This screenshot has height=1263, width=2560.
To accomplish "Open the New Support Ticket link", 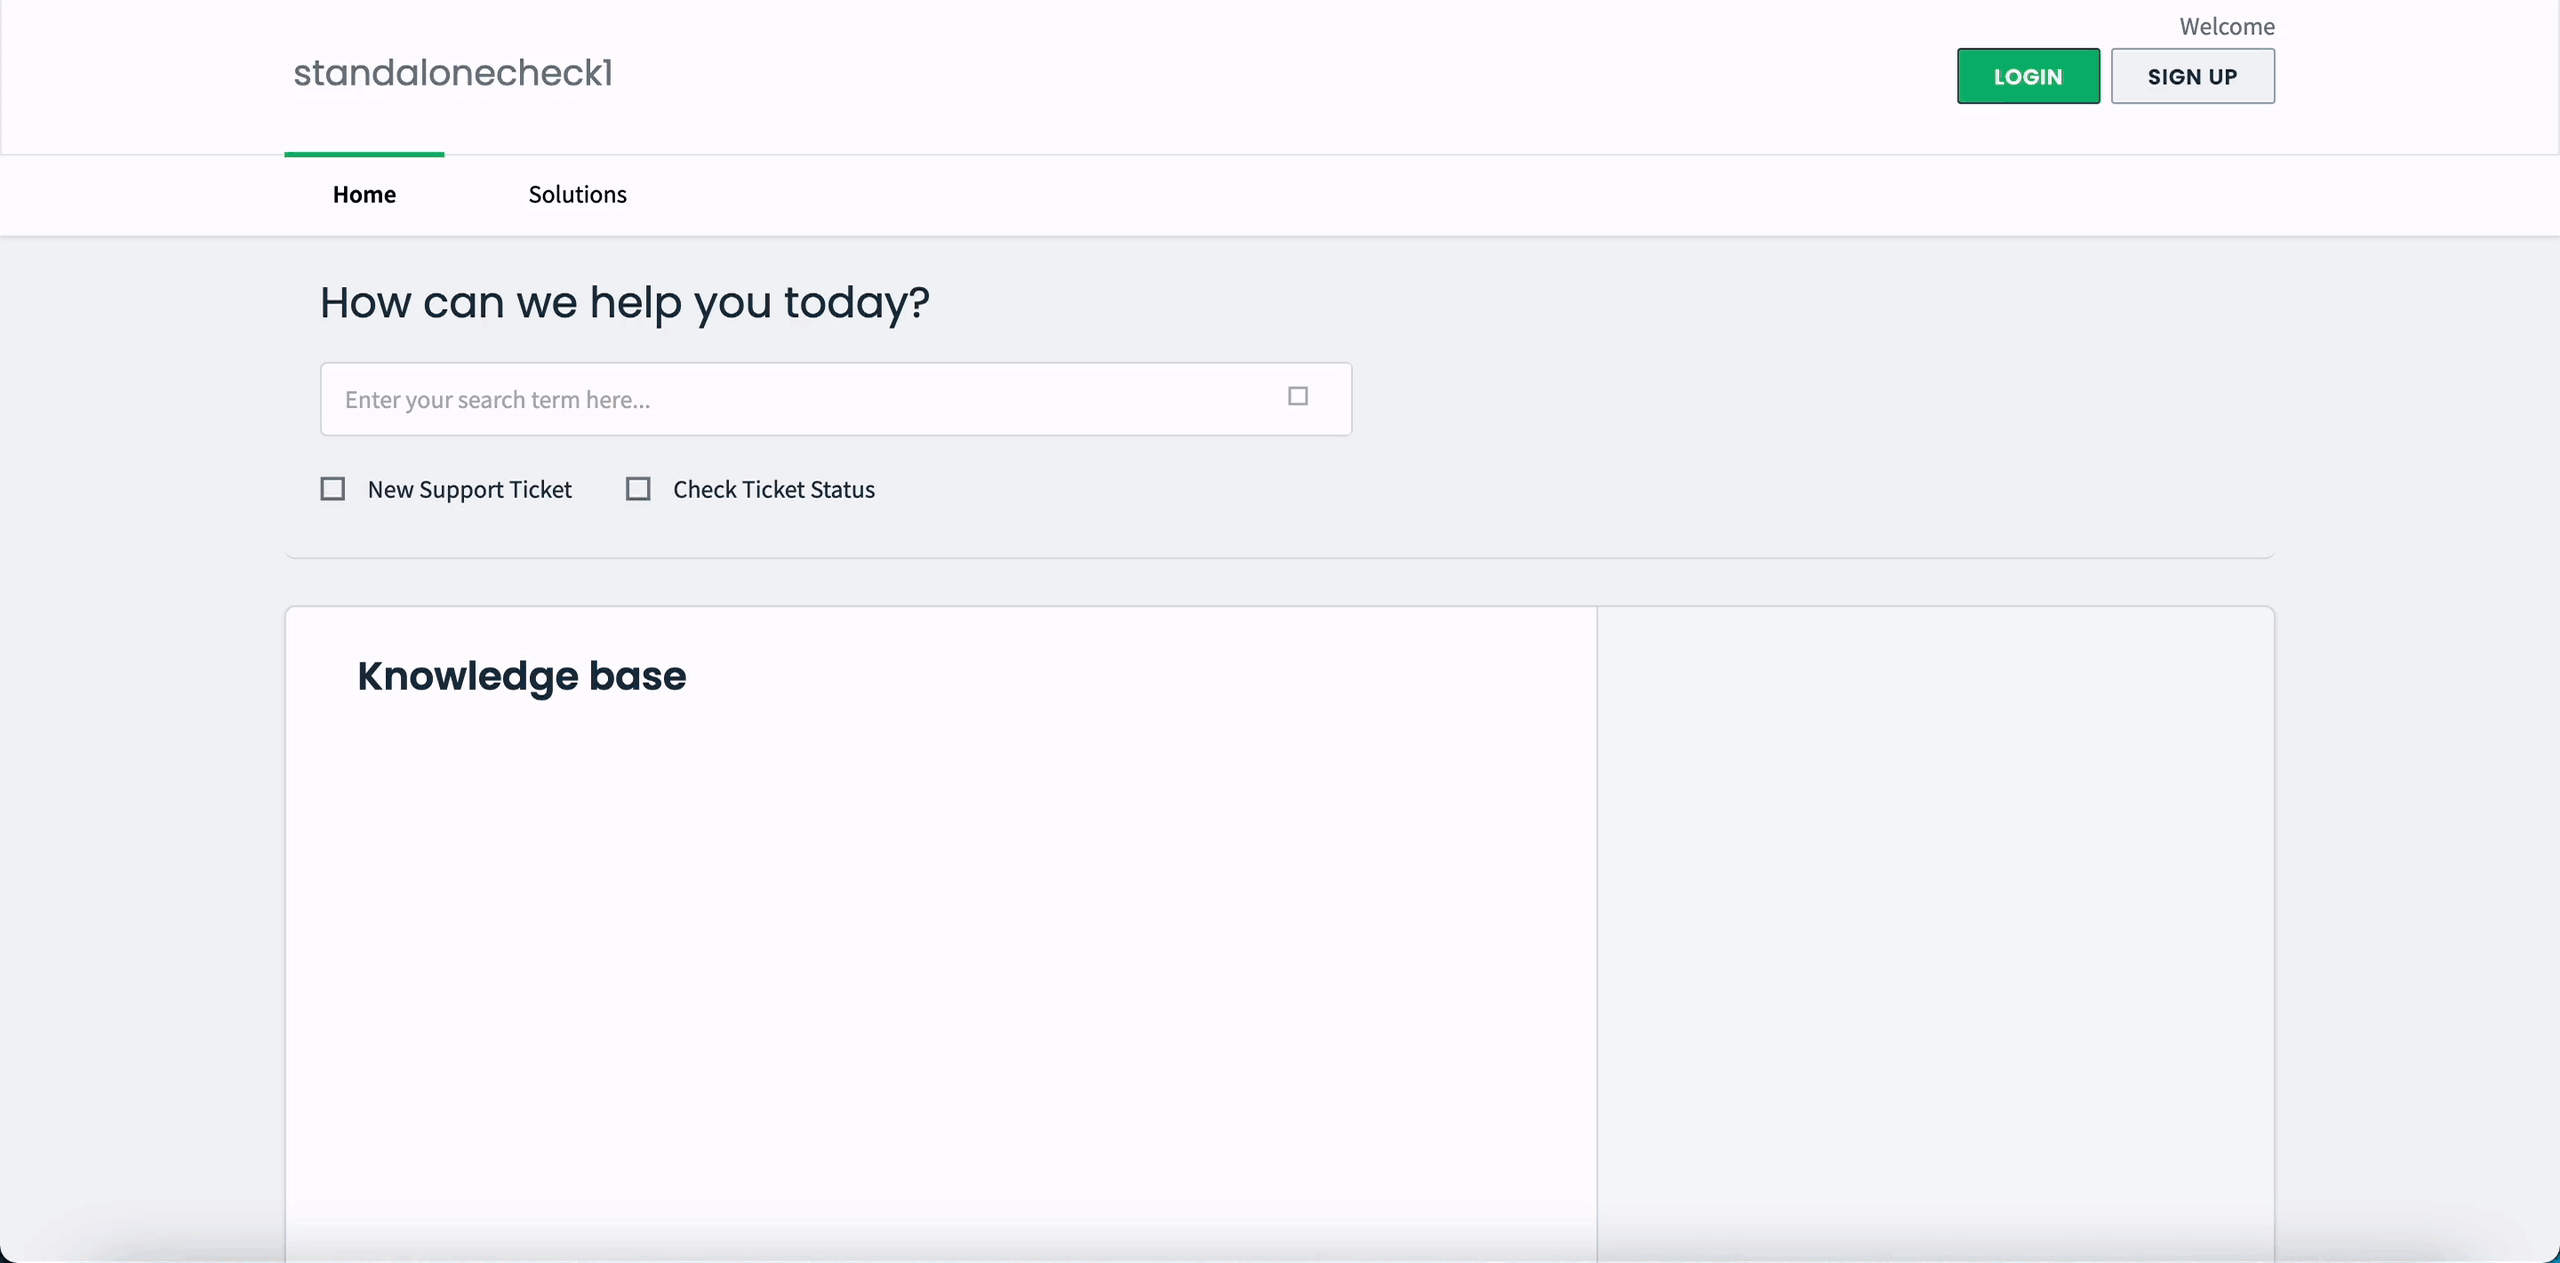I will (x=469, y=489).
